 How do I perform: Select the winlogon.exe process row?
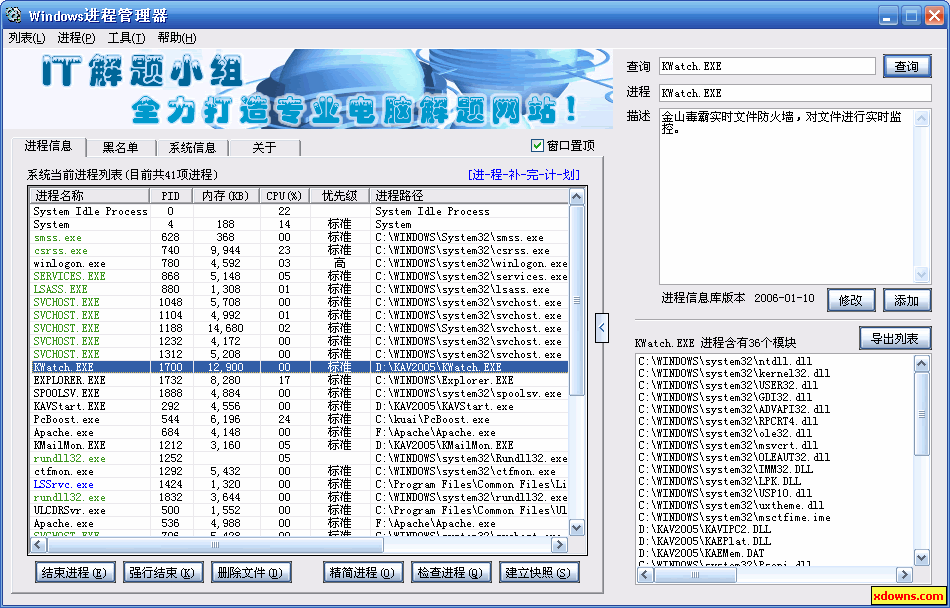[x=300, y=263]
